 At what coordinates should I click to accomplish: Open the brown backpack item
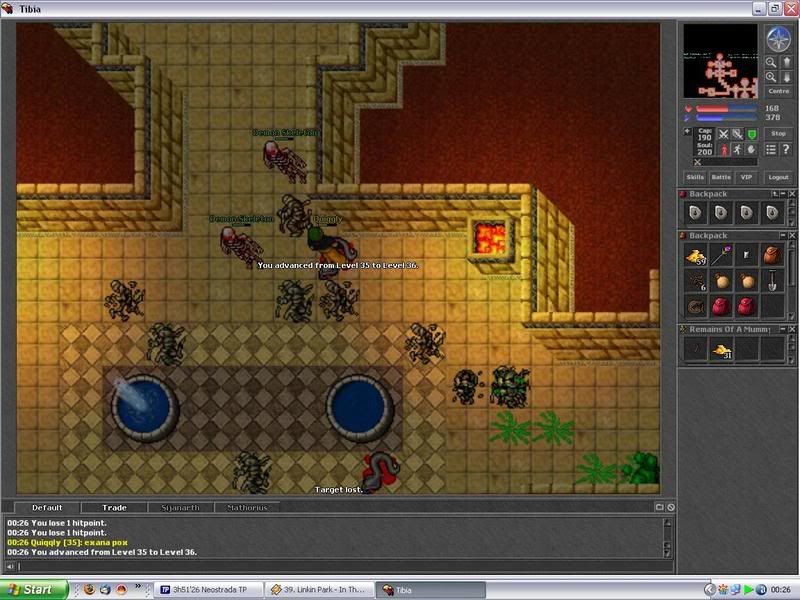772,255
